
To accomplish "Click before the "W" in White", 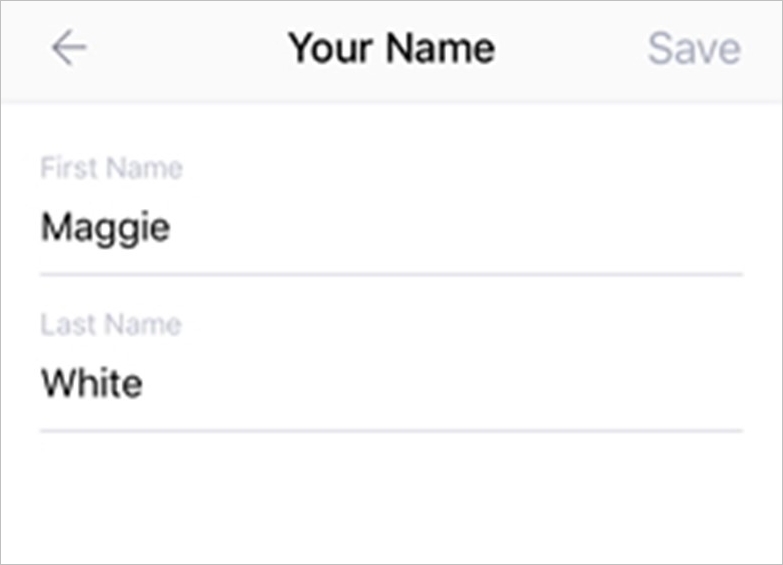I will pos(41,383).
